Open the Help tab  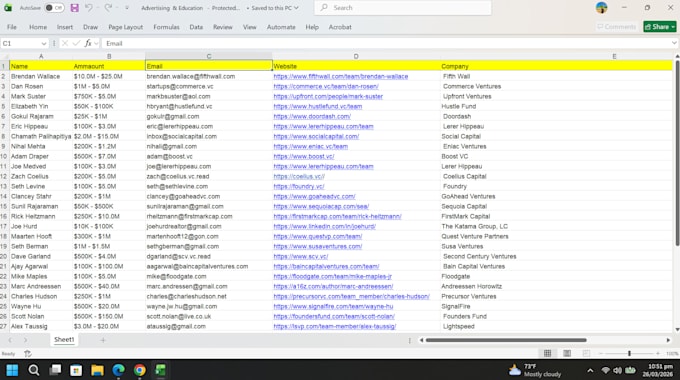point(312,27)
